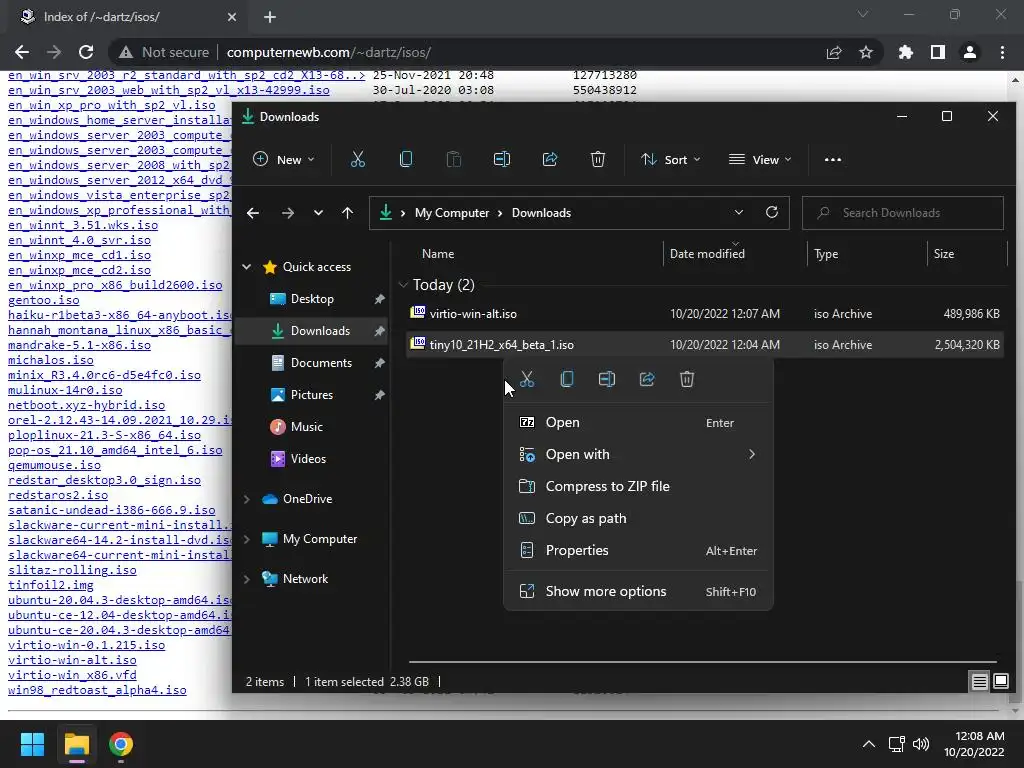
Task: Click Cut icon in context menu
Action: pyautogui.click(x=527, y=379)
